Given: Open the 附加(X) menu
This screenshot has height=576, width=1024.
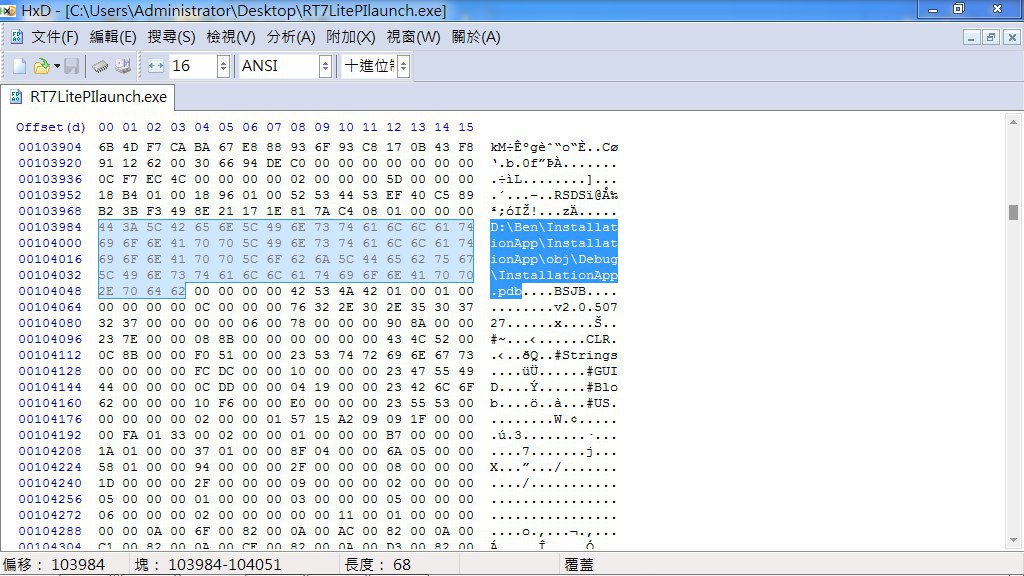Looking at the screenshot, I should [x=351, y=37].
